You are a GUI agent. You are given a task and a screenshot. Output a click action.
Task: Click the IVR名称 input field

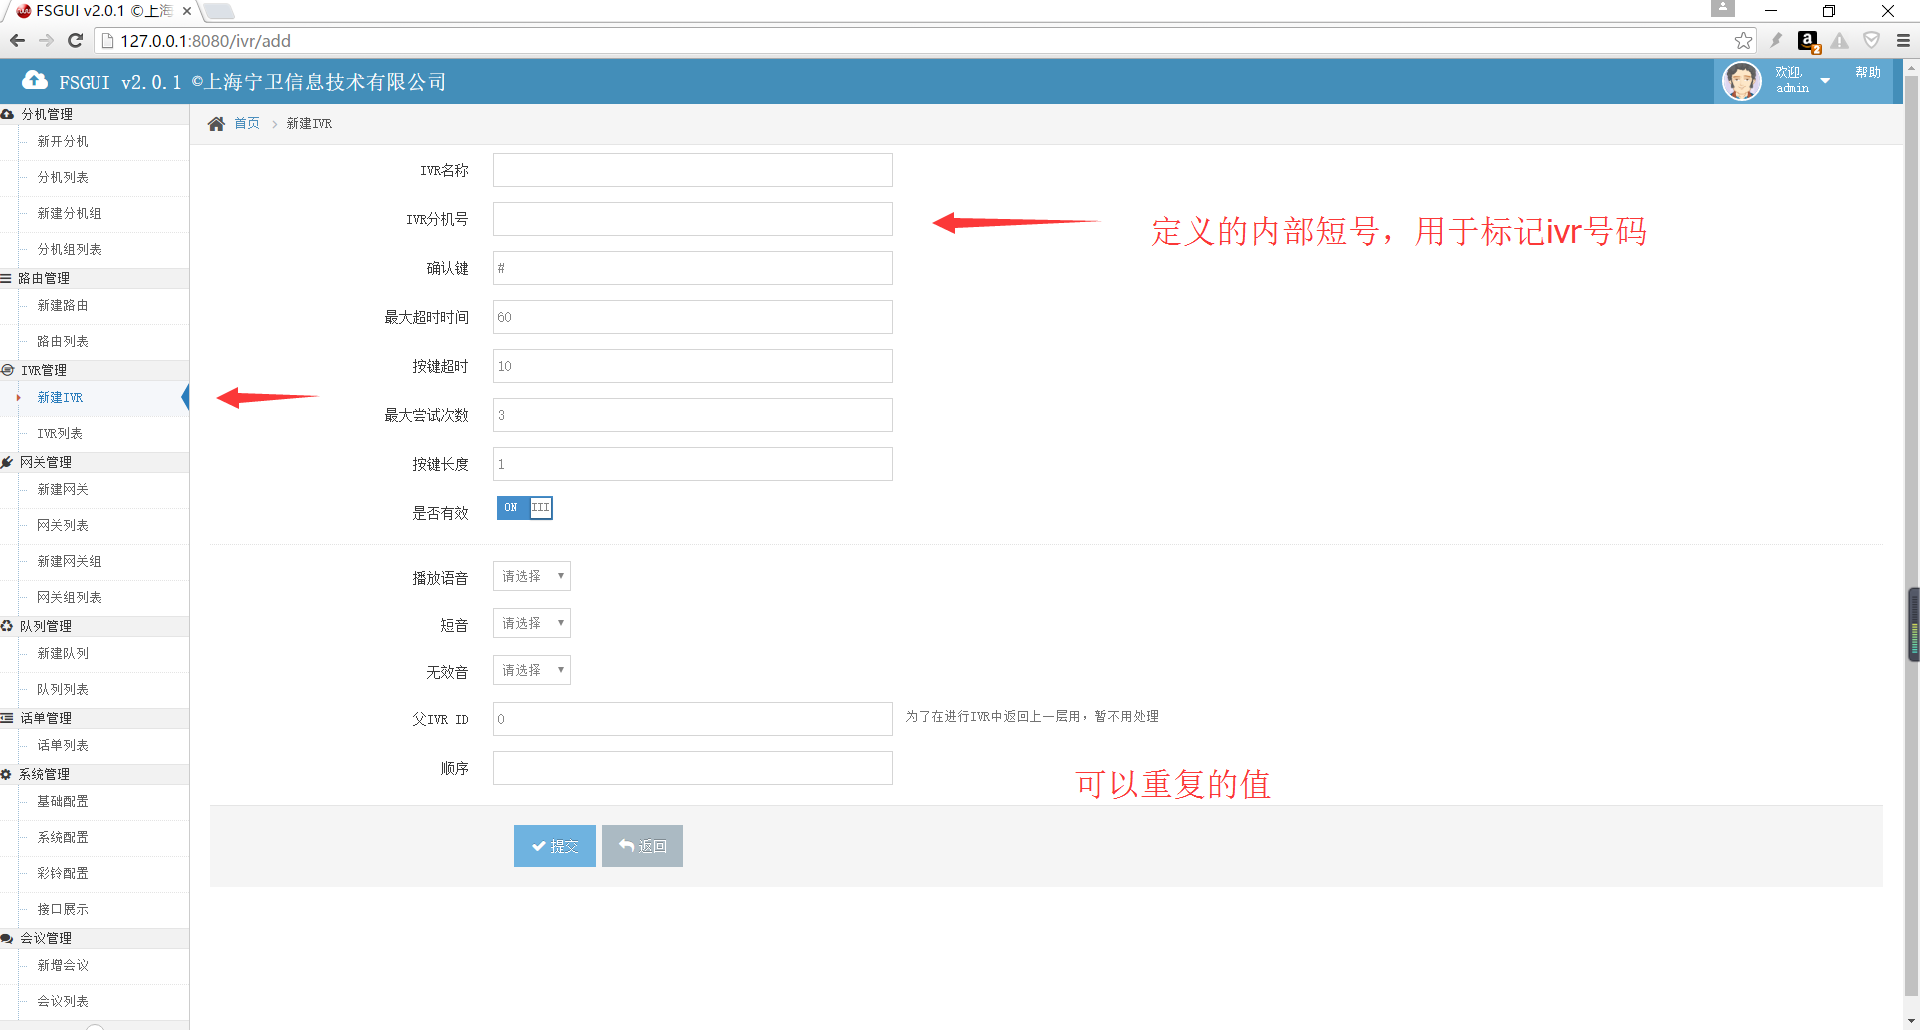pos(692,171)
